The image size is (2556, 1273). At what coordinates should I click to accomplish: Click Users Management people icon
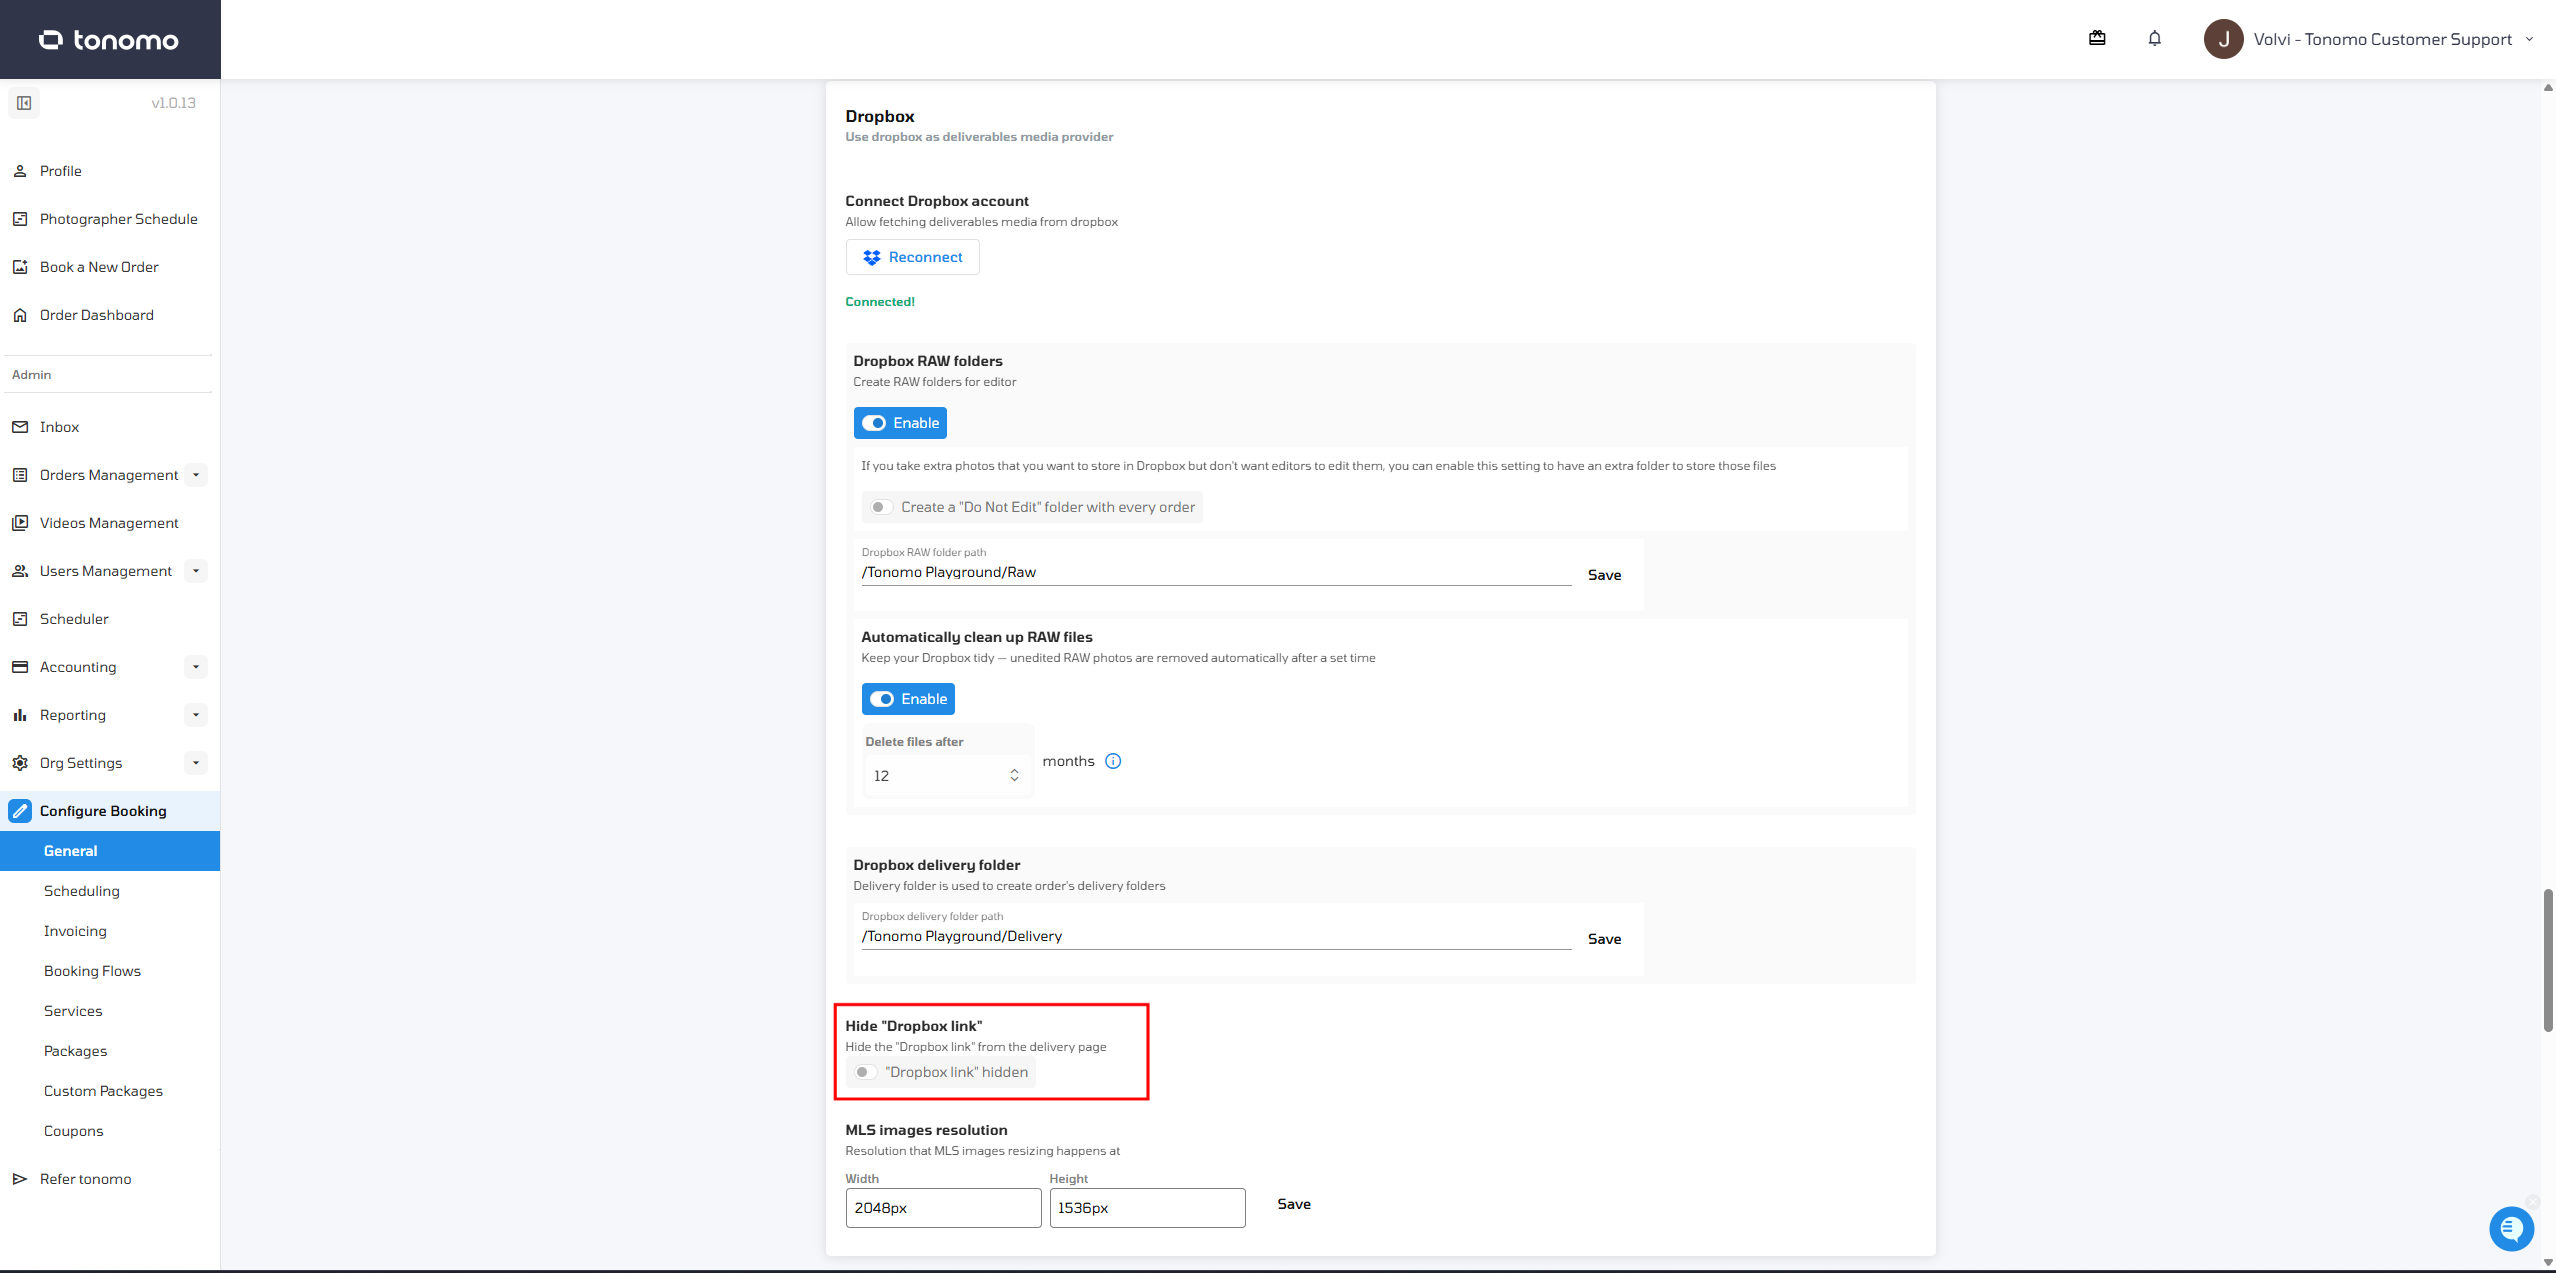click(x=20, y=571)
